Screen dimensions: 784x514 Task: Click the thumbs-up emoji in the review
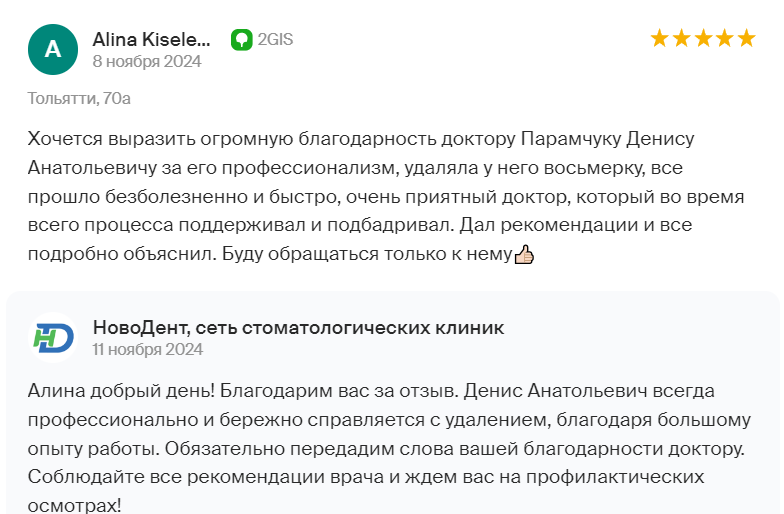pyautogui.click(x=524, y=254)
